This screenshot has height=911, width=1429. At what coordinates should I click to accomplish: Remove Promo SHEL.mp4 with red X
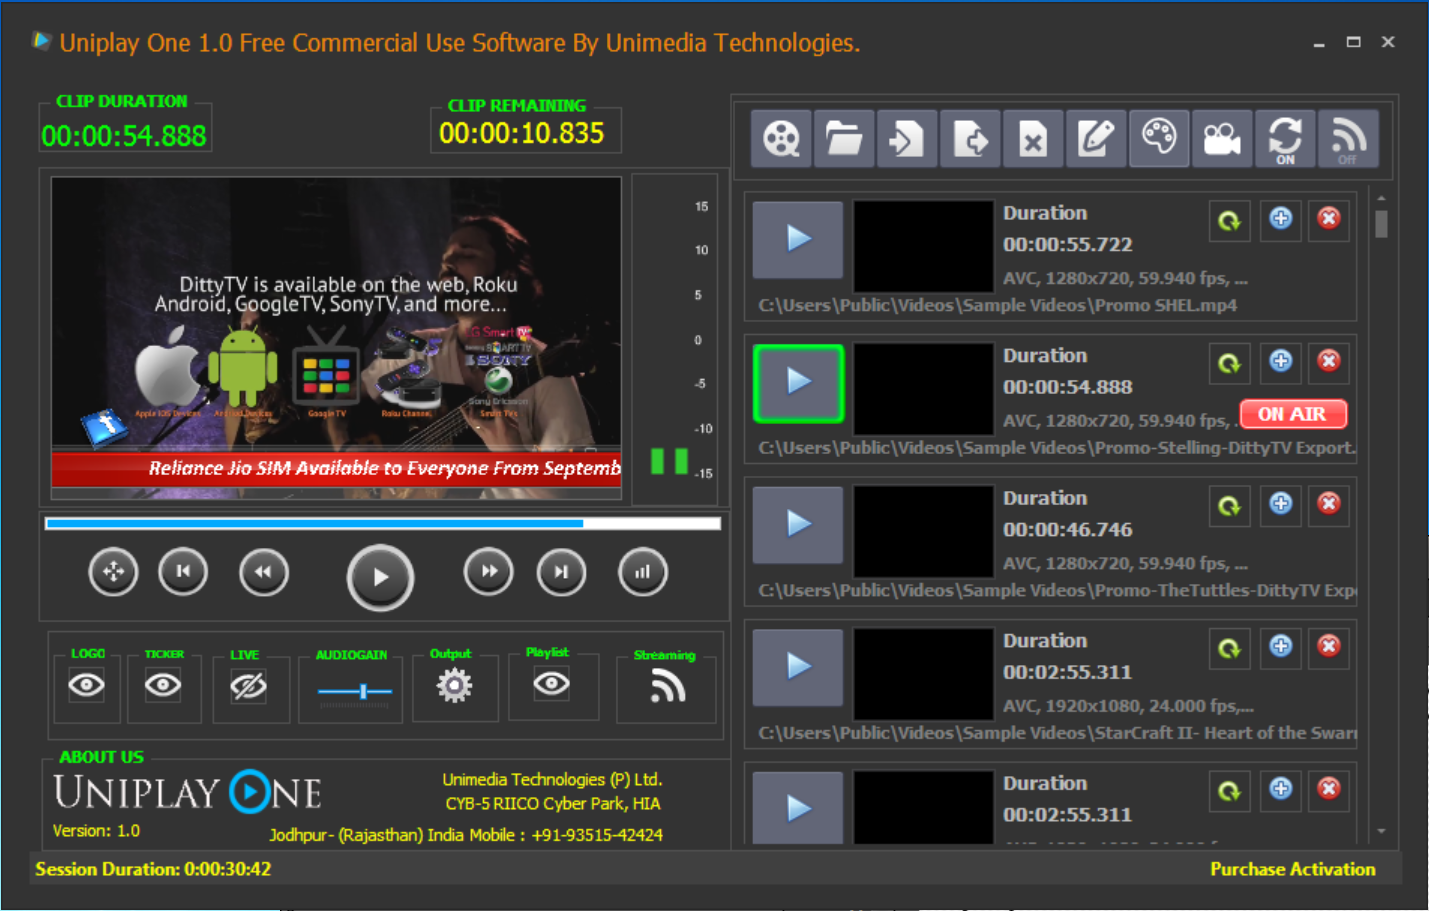pos(1329,219)
